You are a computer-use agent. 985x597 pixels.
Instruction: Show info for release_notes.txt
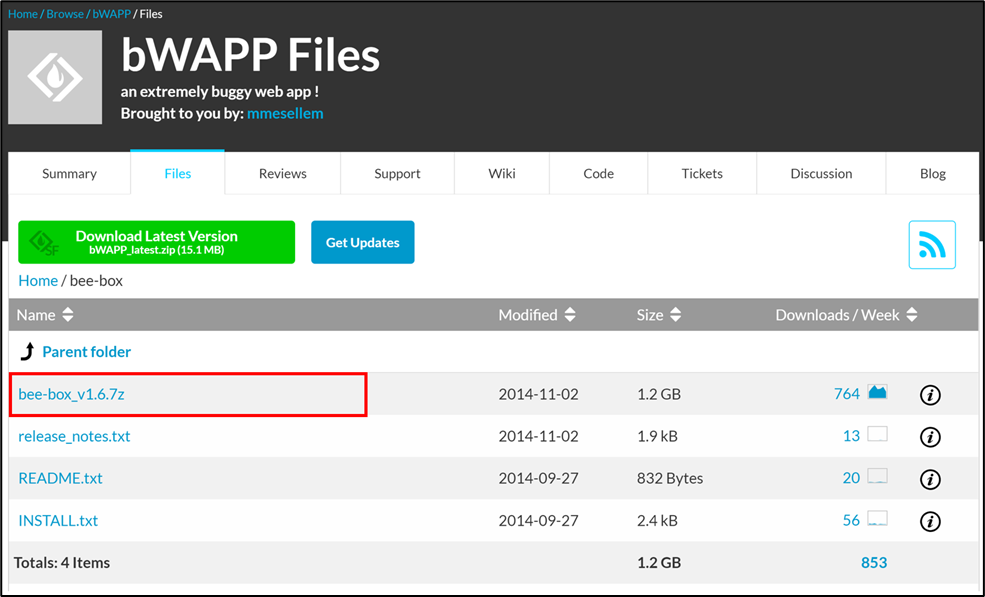(x=930, y=437)
